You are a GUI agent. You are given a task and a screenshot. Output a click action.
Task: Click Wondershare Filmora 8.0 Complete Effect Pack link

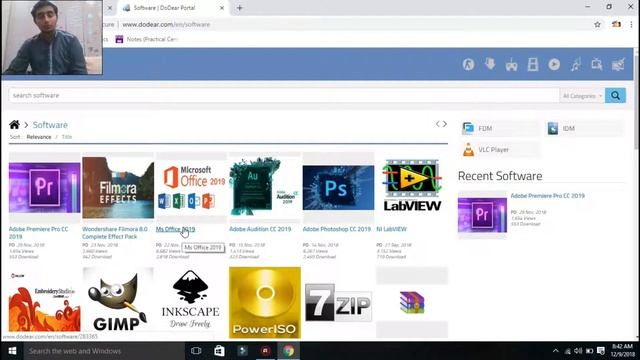pos(115,233)
